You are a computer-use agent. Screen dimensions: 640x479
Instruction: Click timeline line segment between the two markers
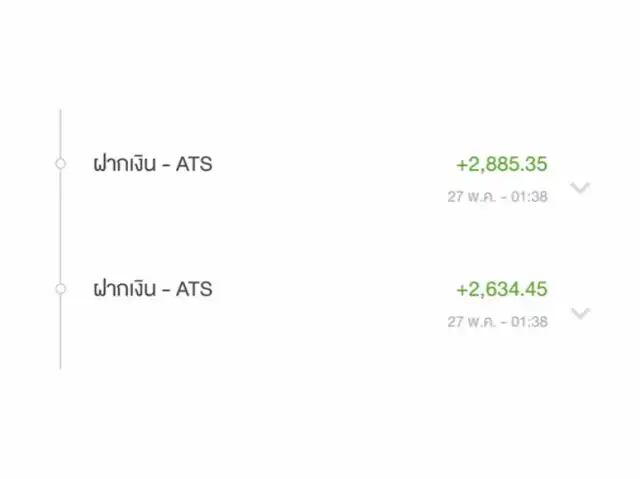click(60, 226)
